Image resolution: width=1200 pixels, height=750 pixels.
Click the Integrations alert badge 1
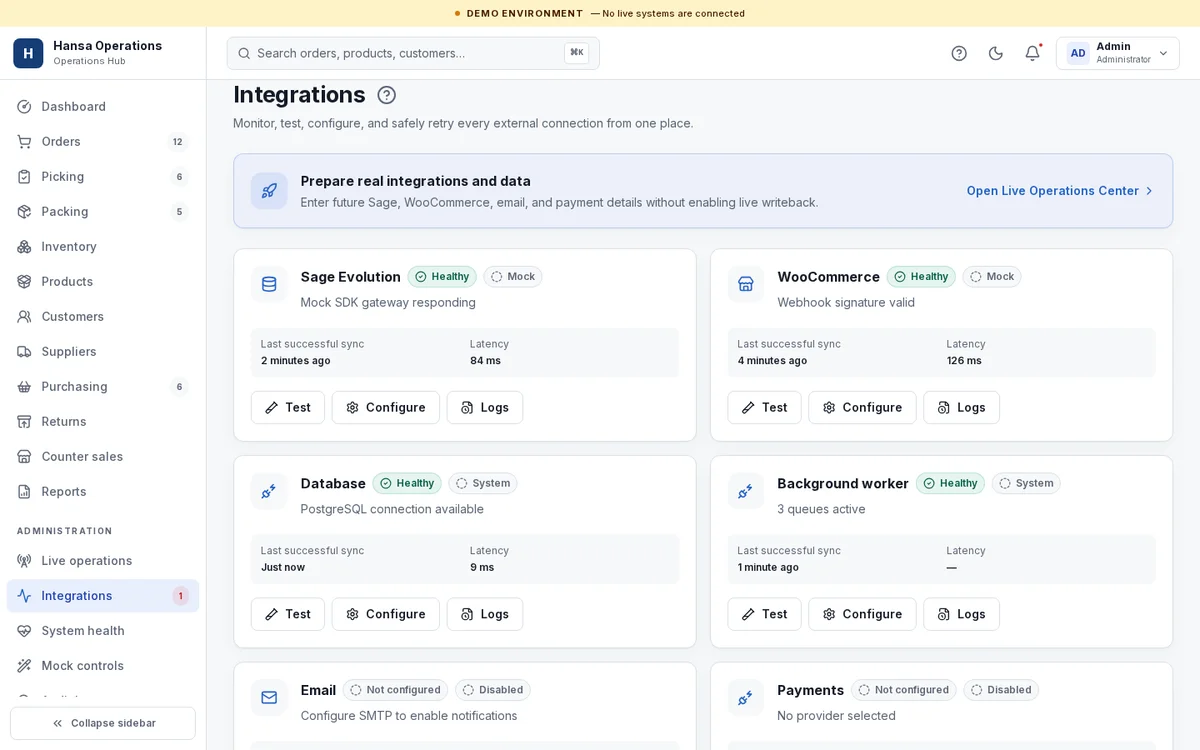[x=181, y=596]
